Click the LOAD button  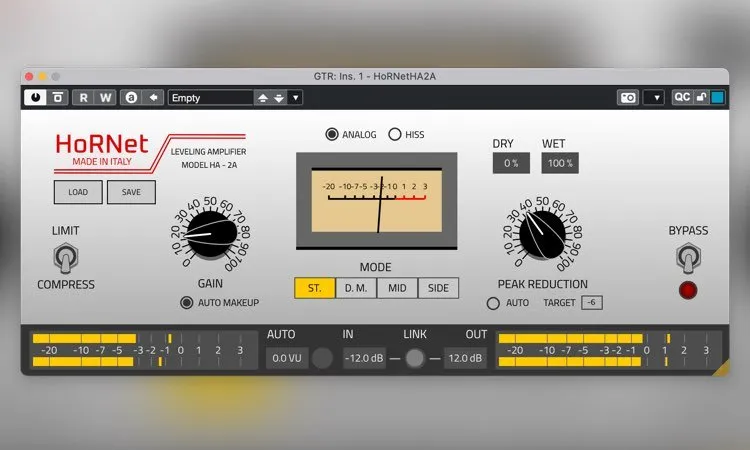(x=78, y=192)
